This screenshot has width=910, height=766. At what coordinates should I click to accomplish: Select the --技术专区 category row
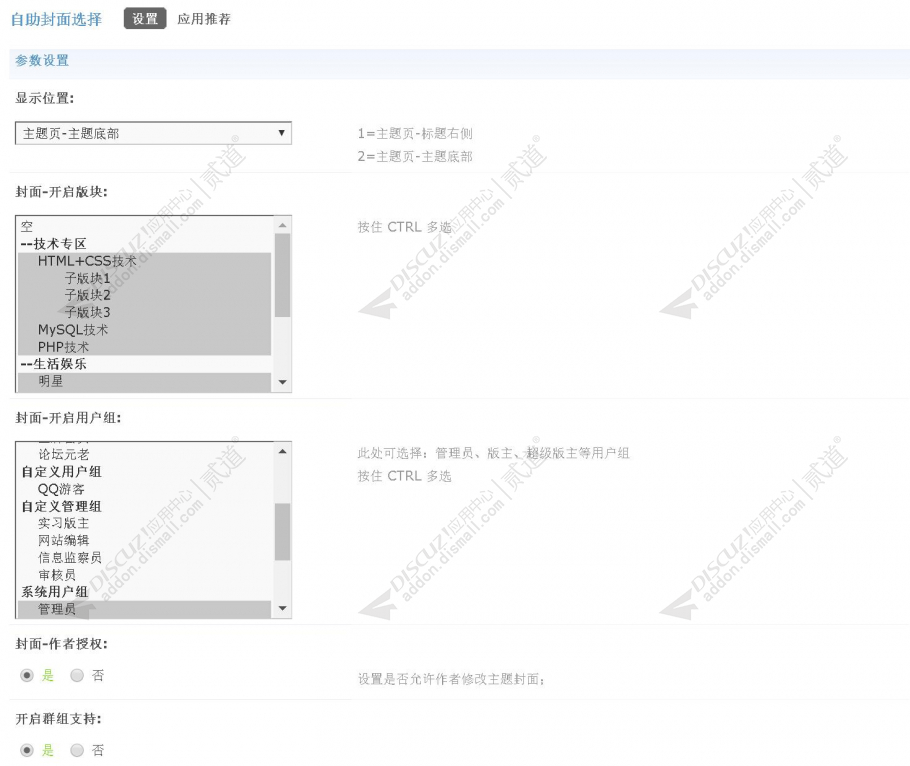point(145,244)
